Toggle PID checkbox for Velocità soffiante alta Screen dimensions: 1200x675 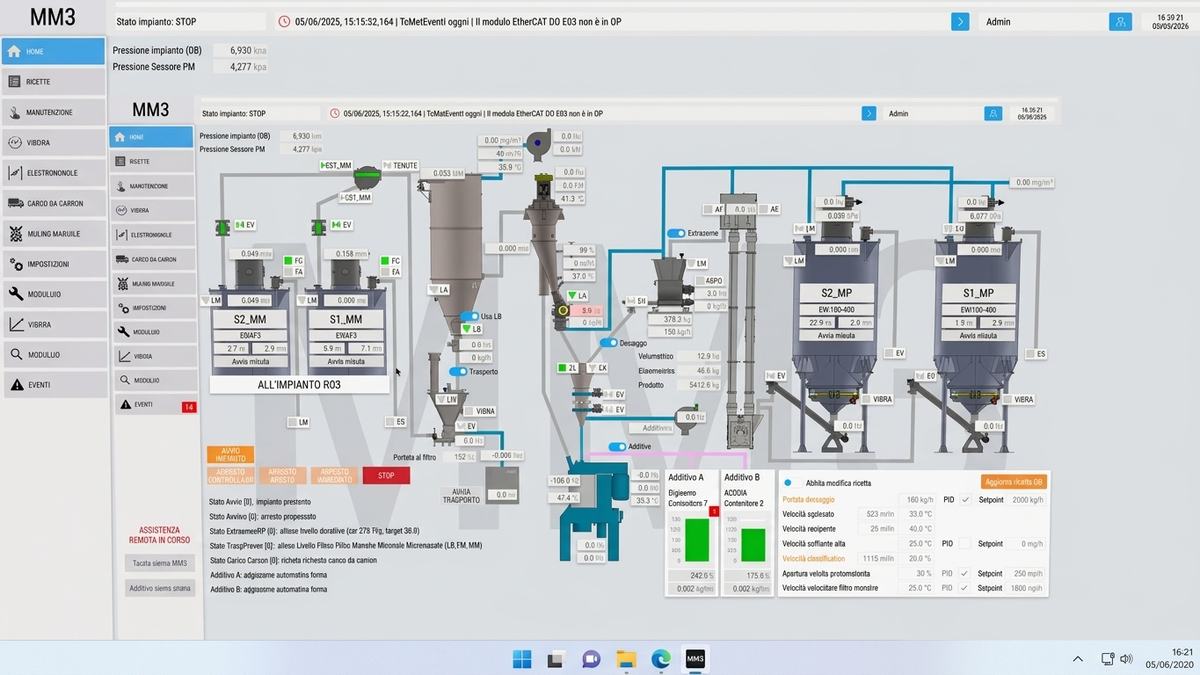pos(965,544)
